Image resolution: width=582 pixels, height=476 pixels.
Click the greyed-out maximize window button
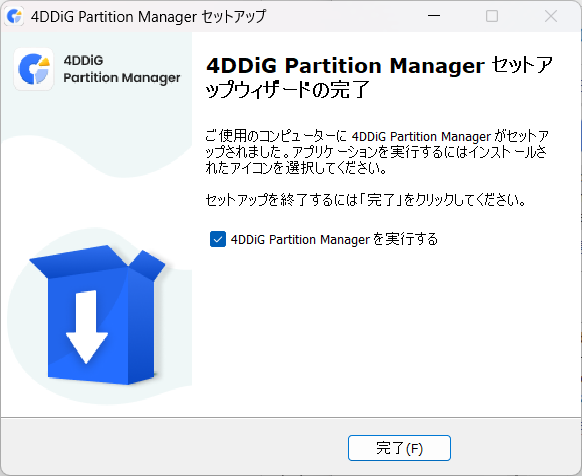(x=492, y=16)
